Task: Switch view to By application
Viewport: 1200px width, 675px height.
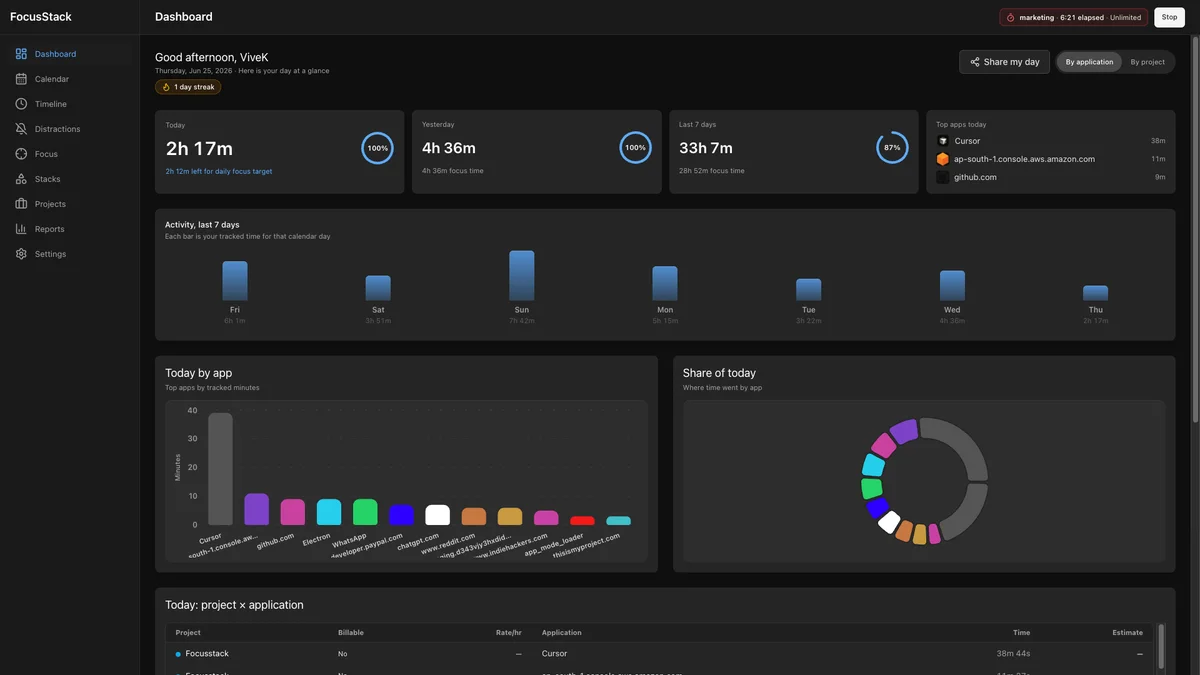Action: tap(1089, 62)
